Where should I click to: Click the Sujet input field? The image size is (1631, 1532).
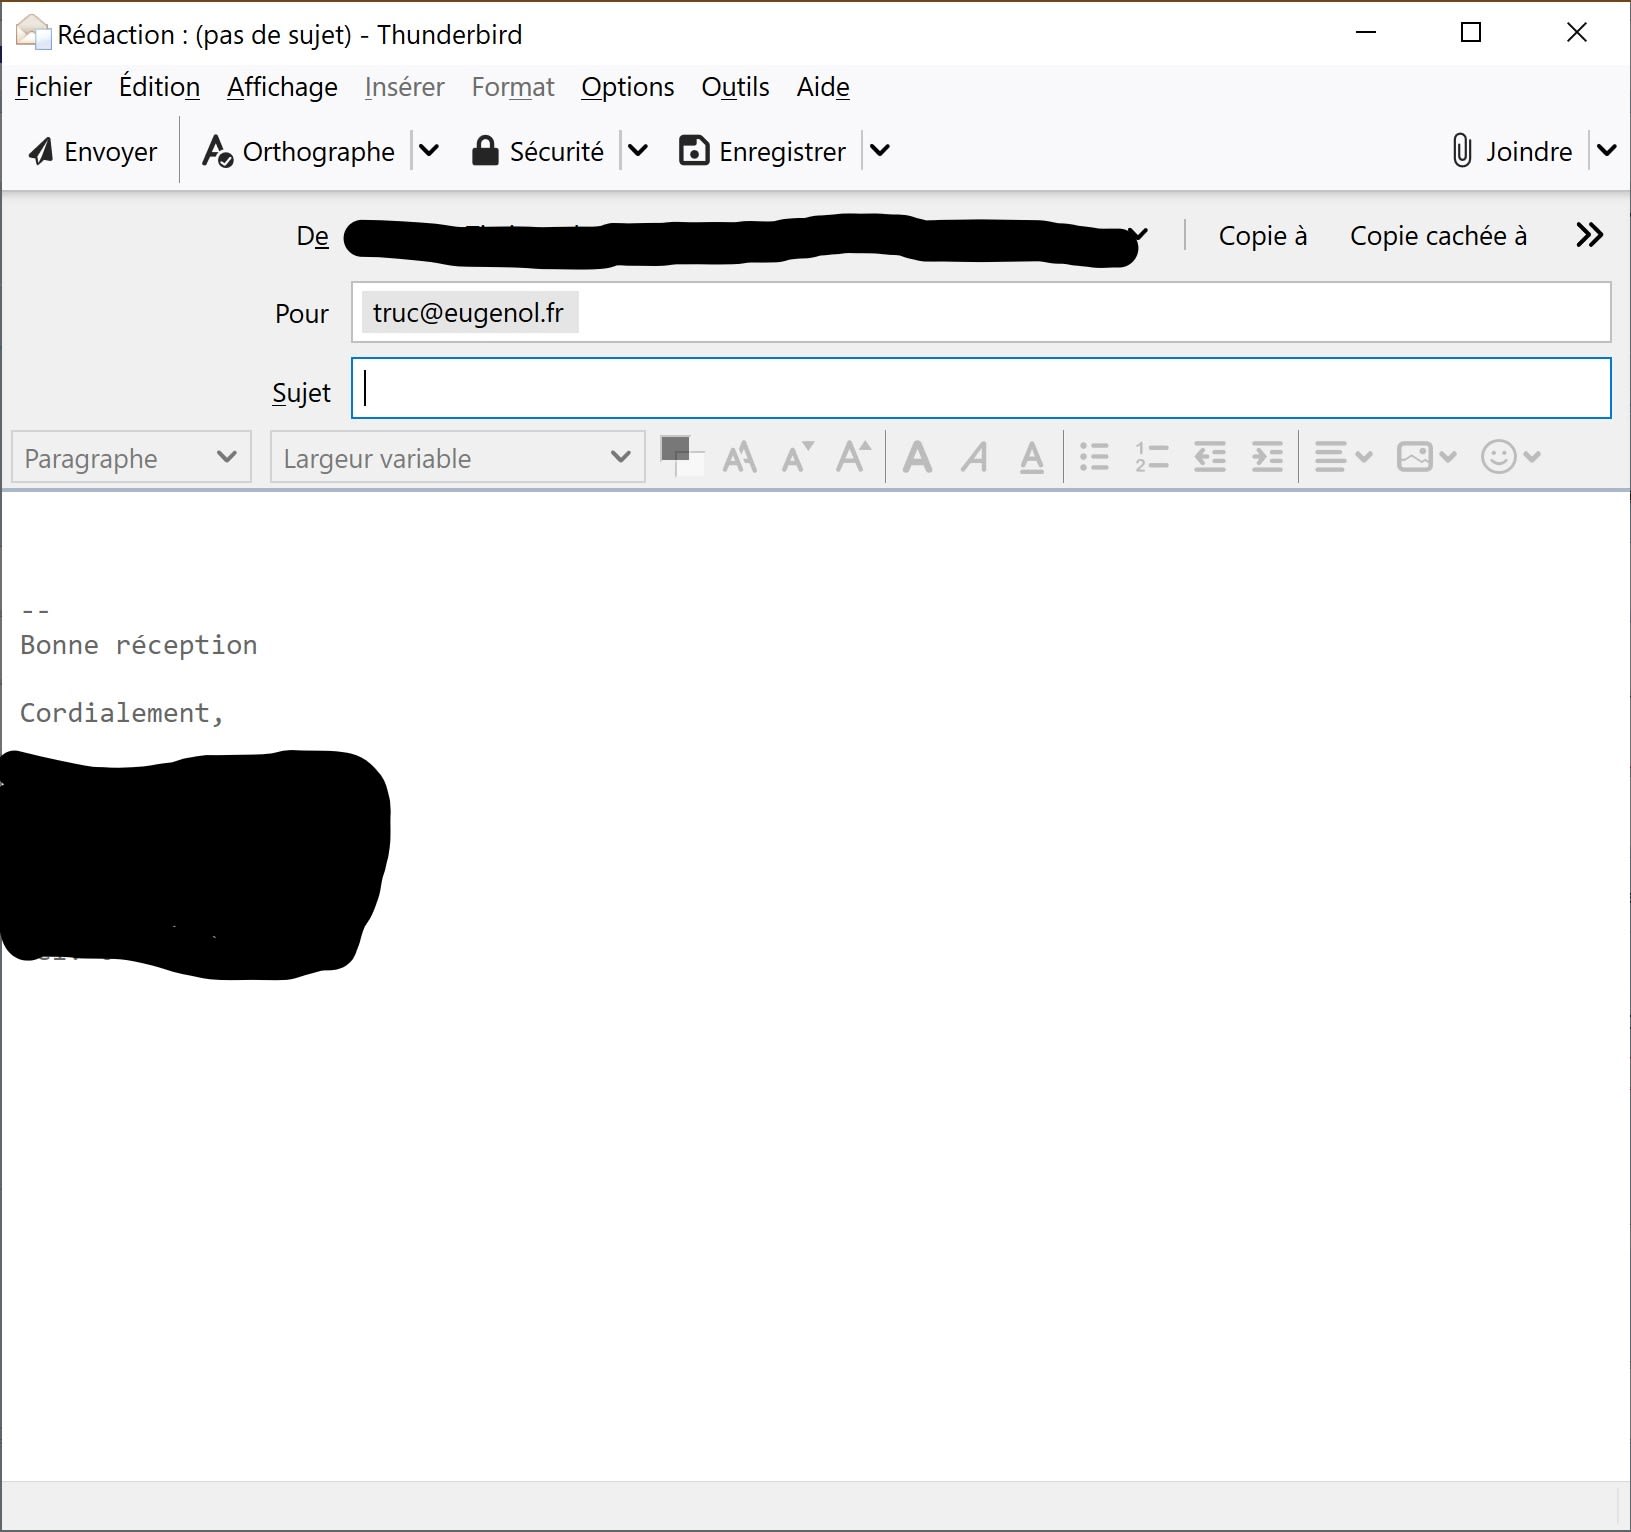(x=980, y=389)
